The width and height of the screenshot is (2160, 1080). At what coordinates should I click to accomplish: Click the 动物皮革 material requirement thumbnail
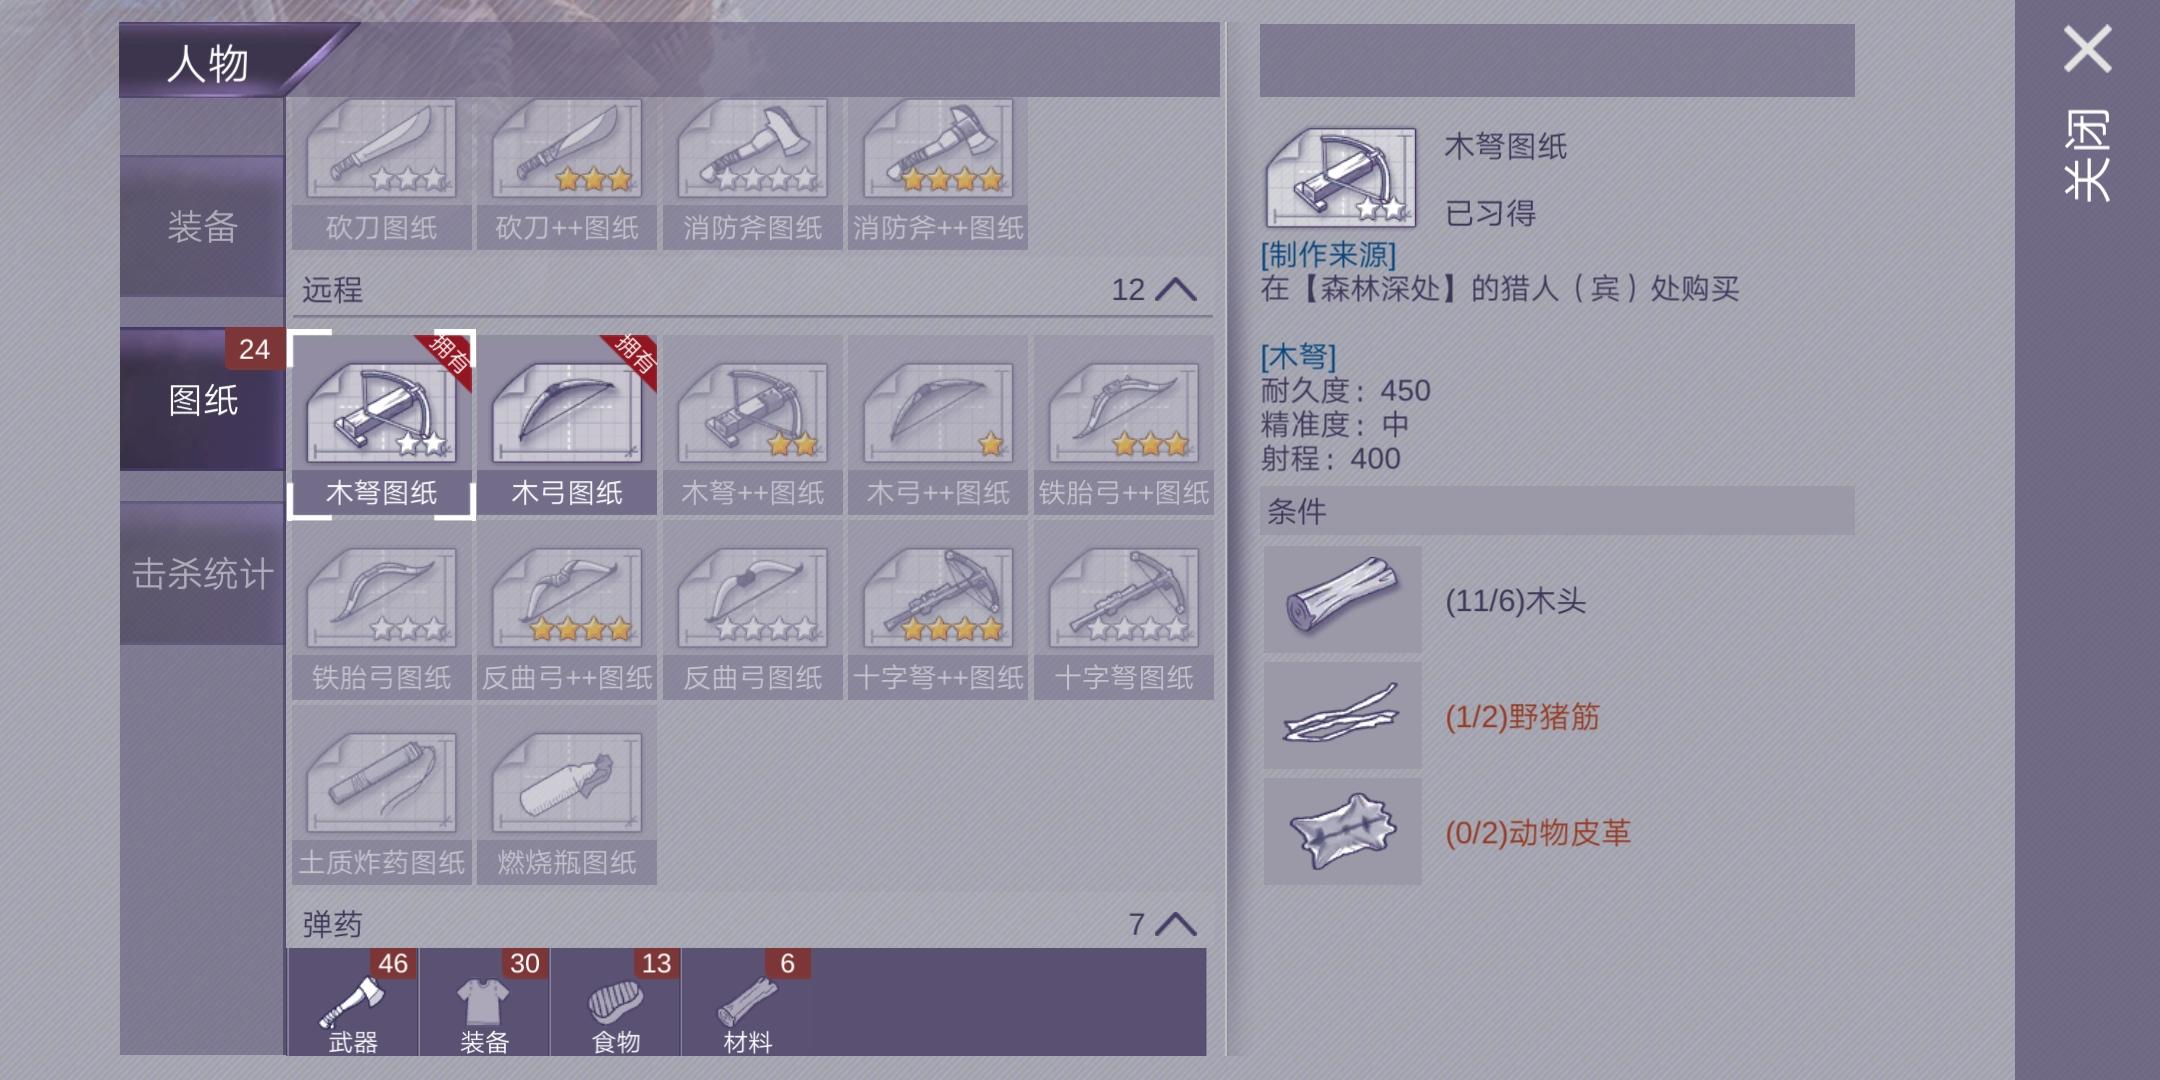tap(1342, 832)
